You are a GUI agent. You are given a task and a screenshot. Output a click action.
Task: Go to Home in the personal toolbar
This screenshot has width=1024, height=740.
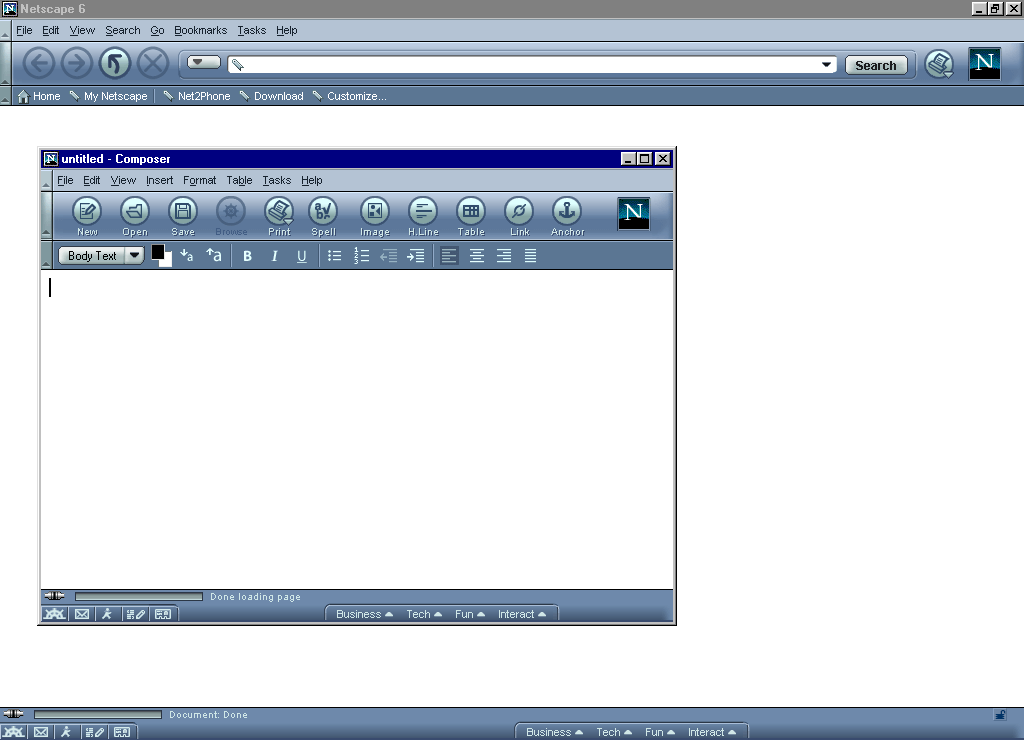[x=39, y=96]
